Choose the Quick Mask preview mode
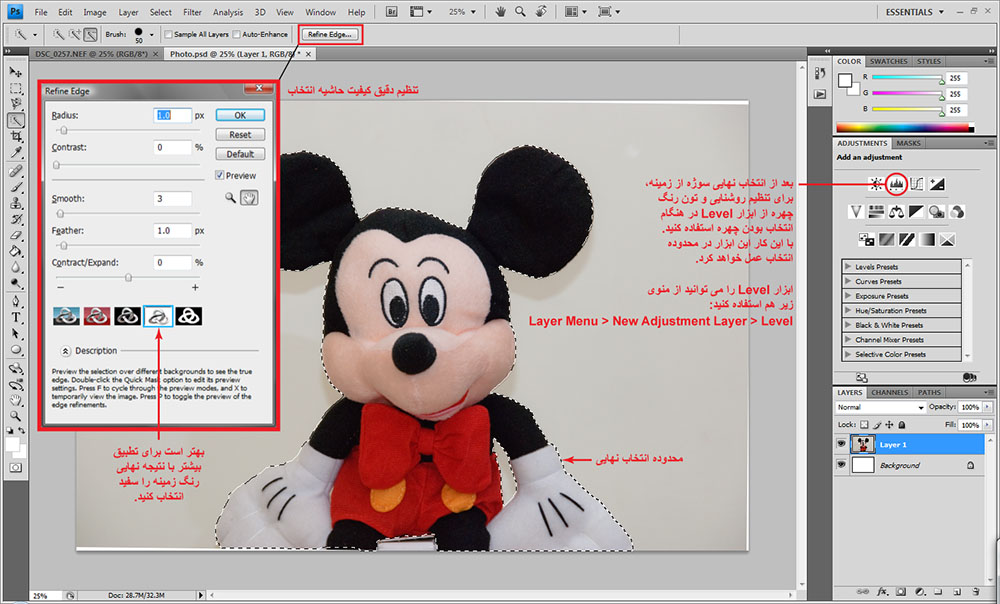1000x604 pixels. pos(97,316)
